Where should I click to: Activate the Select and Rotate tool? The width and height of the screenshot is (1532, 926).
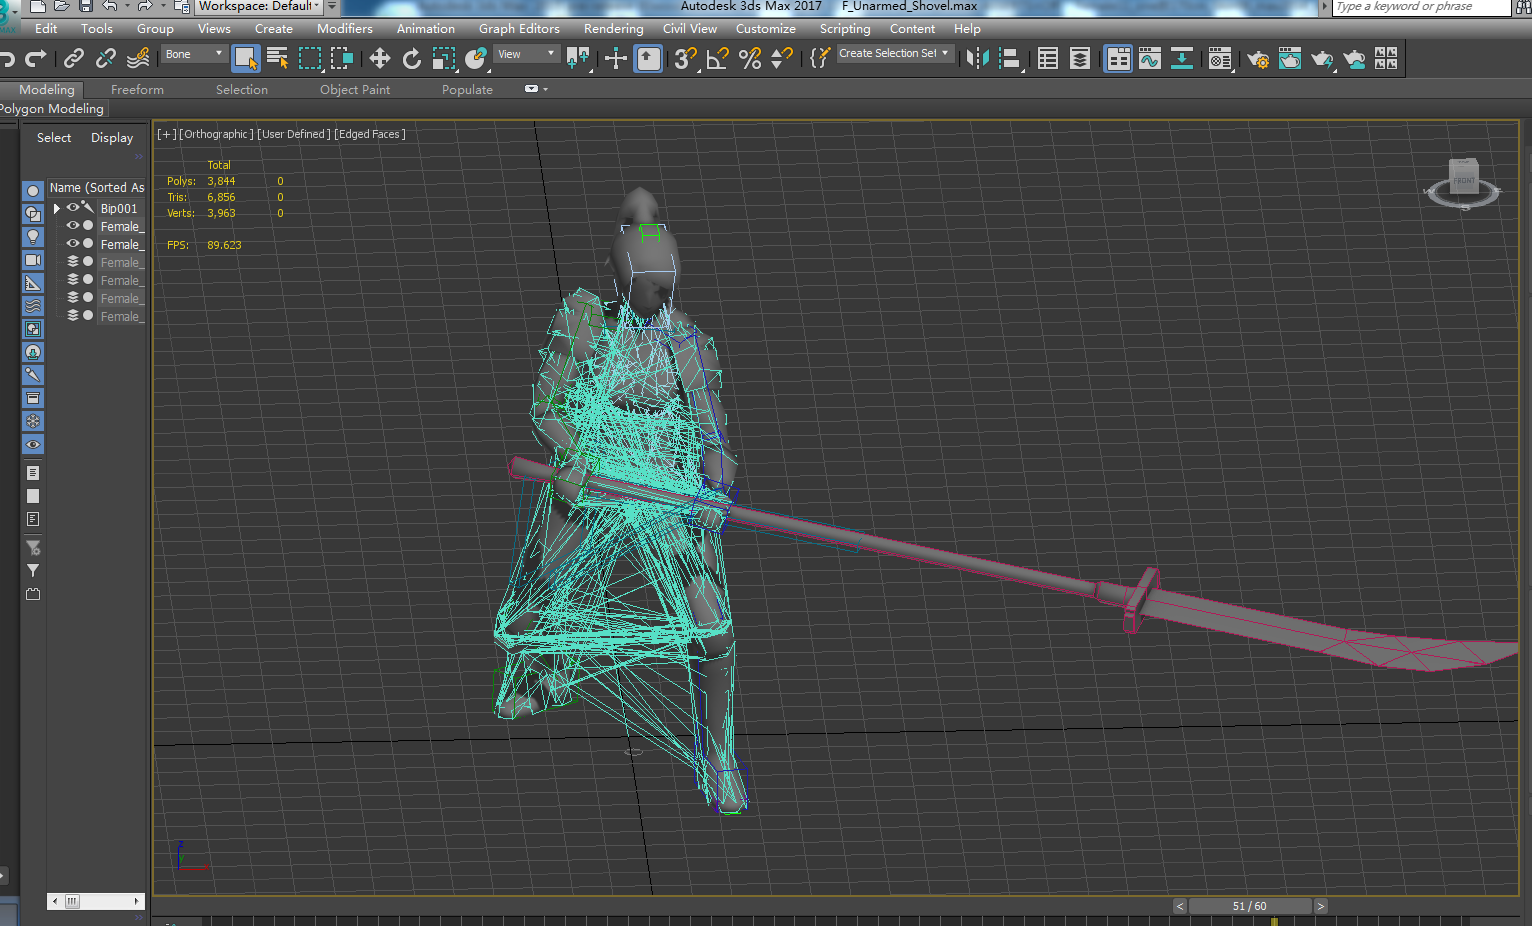(411, 59)
